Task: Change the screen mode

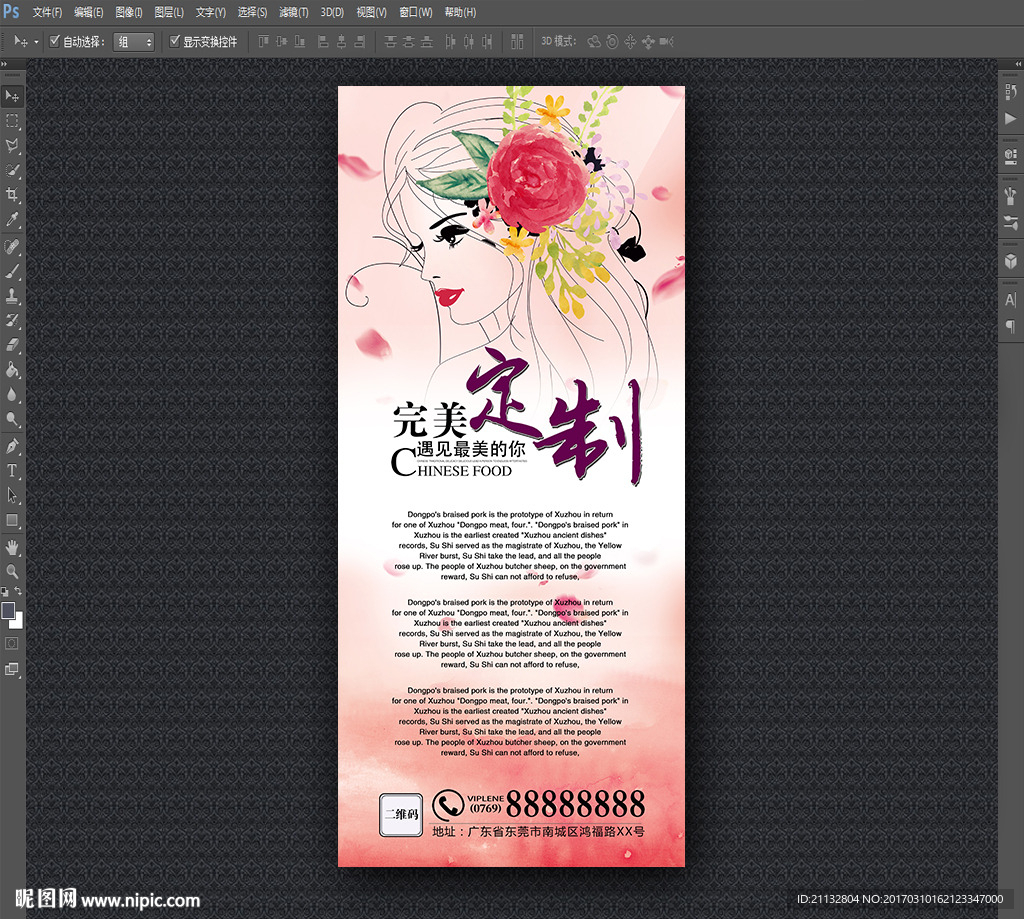Action: pos(12,669)
